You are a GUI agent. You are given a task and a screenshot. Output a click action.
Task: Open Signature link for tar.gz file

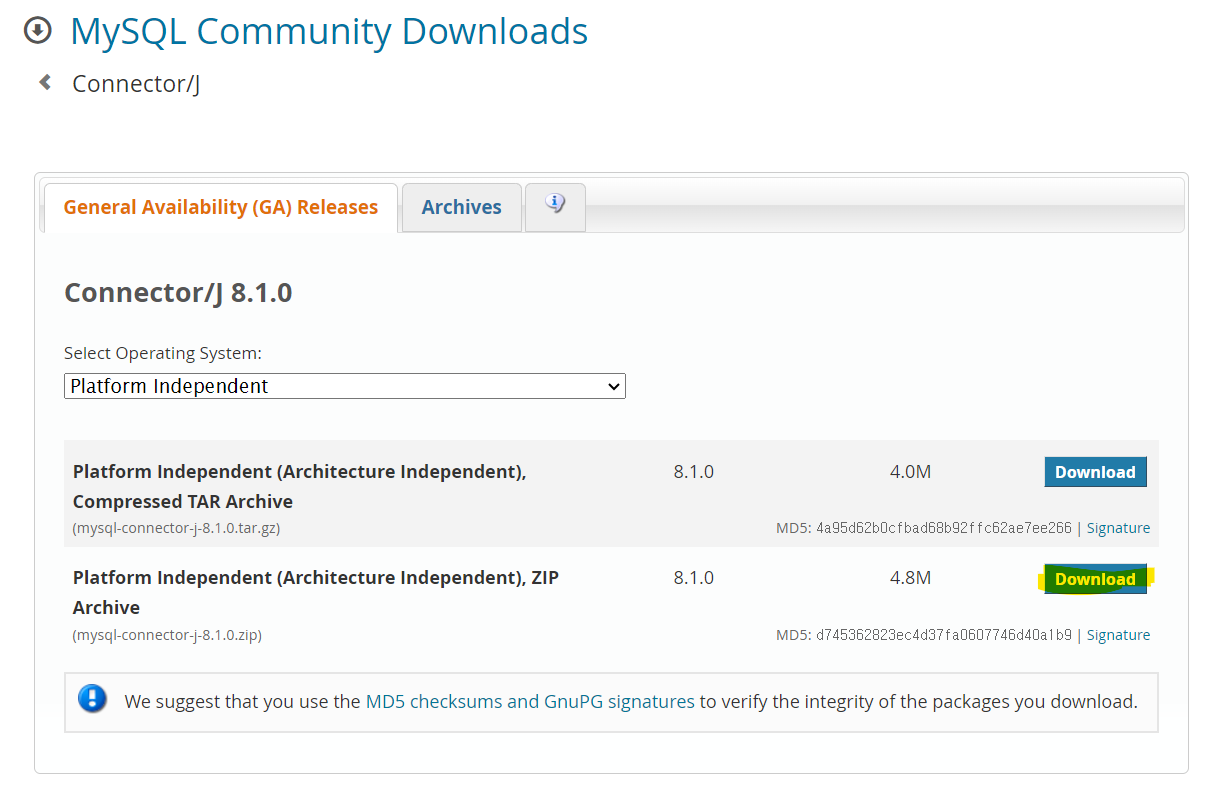click(1118, 528)
